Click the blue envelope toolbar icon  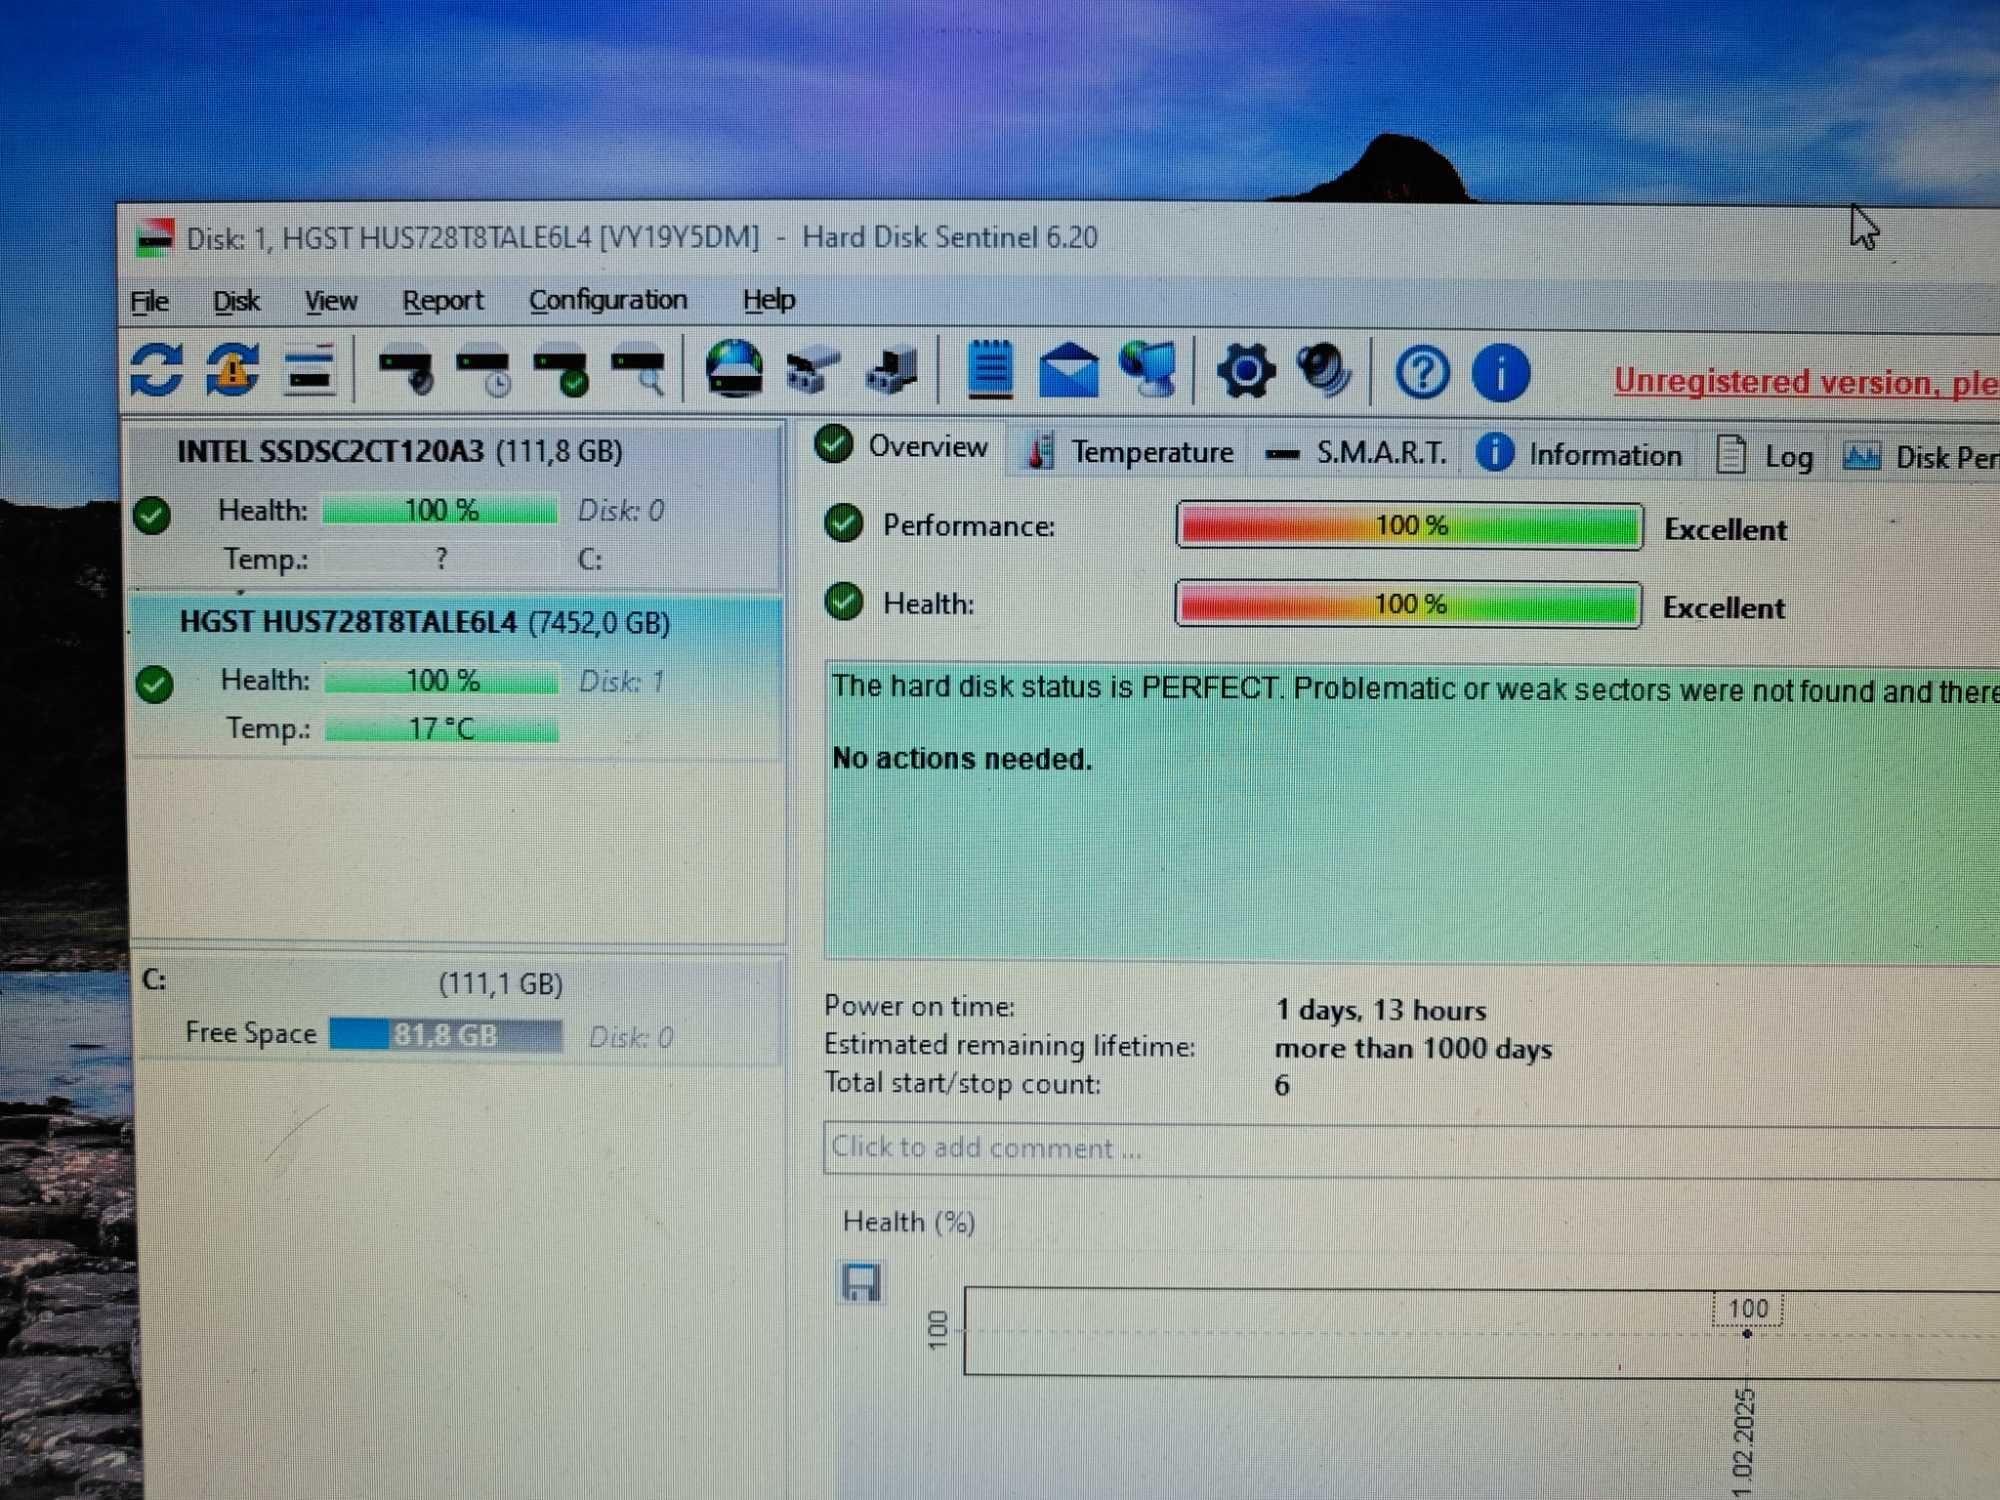pyautogui.click(x=1069, y=371)
